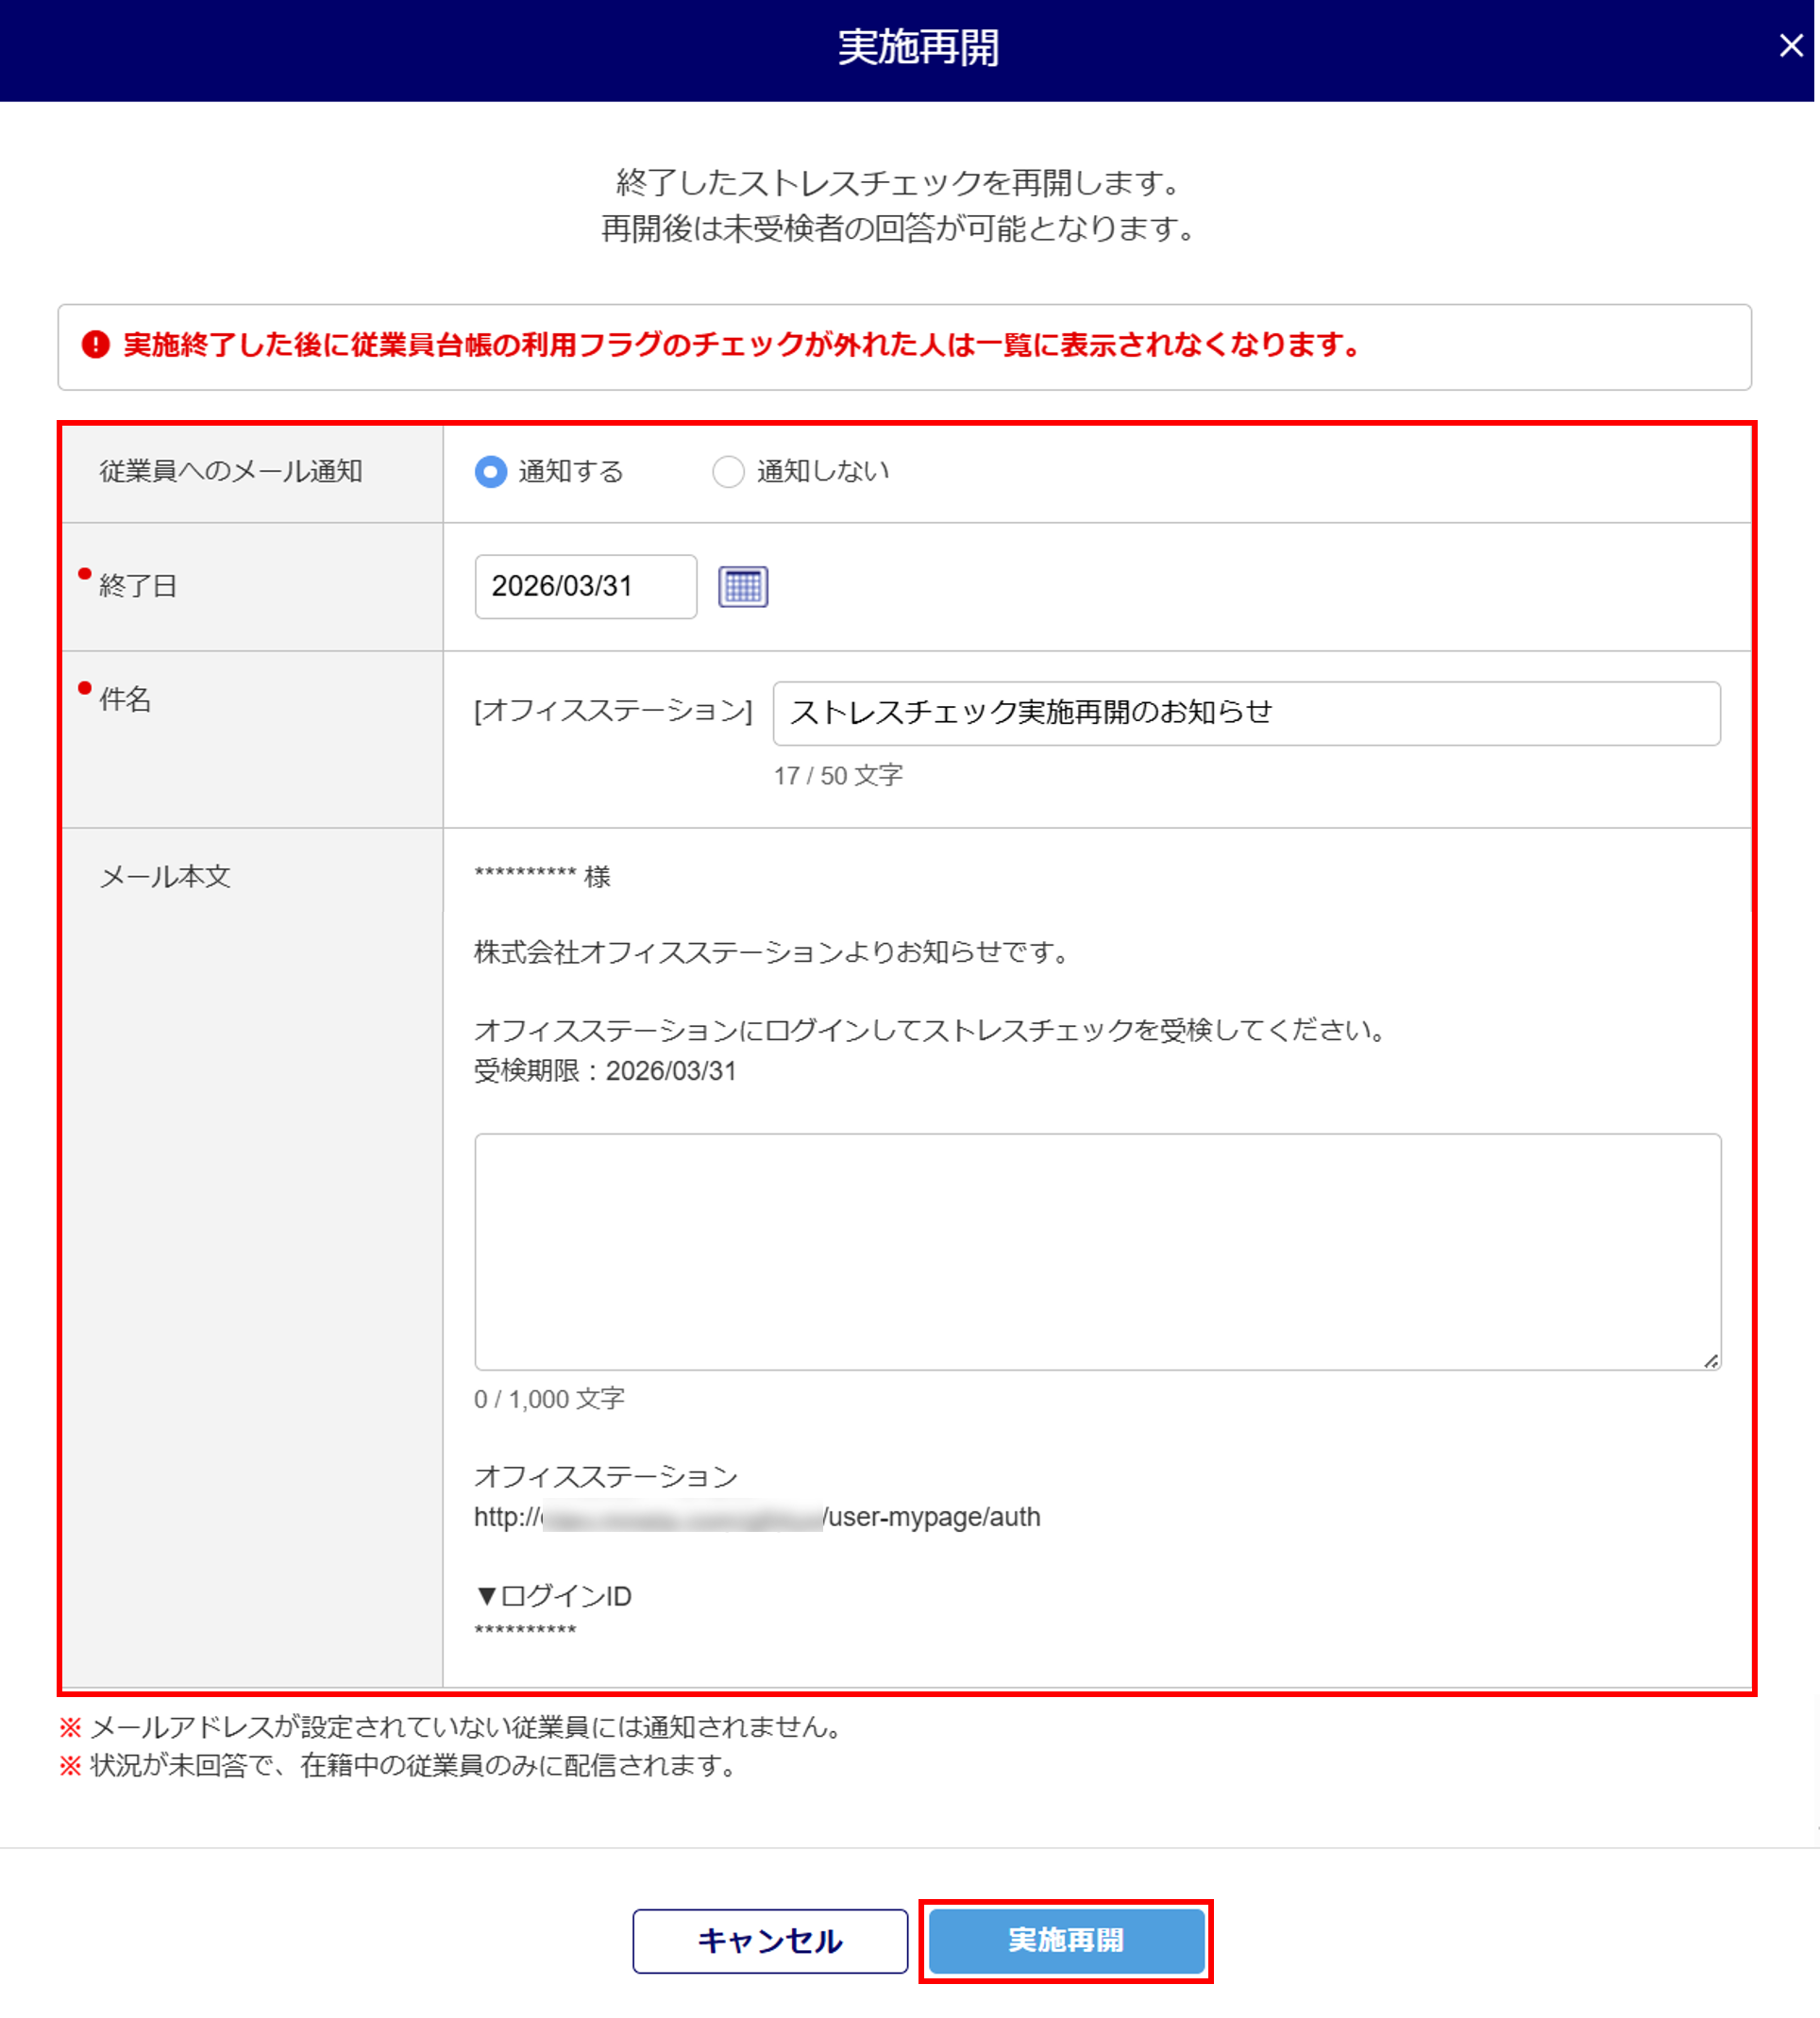This screenshot has width=1820, height=2018.
Task: Click the mail body textarea resize handle
Action: [1711, 1361]
